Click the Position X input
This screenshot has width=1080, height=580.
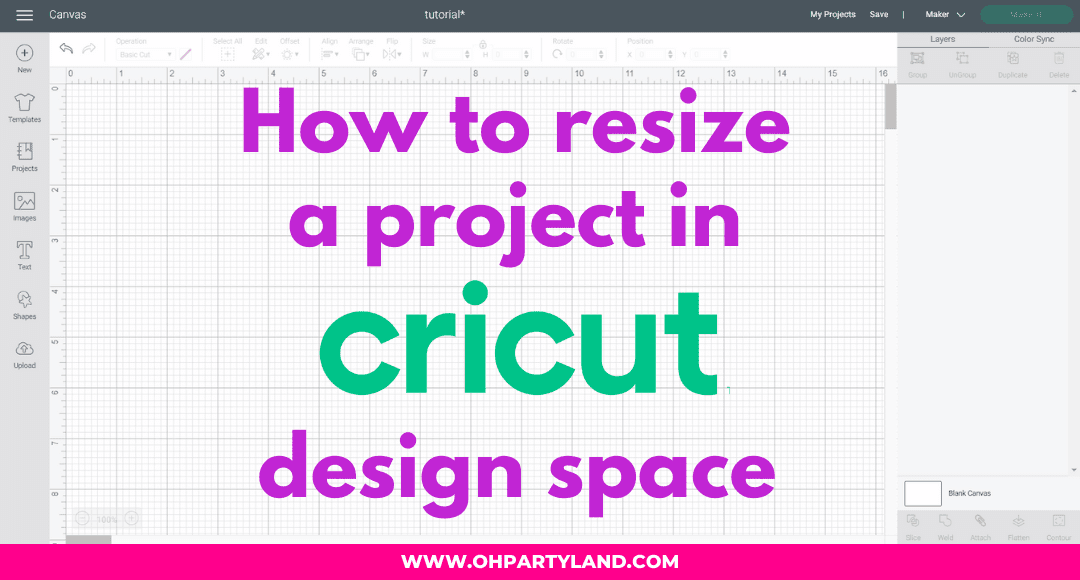[x=651, y=54]
